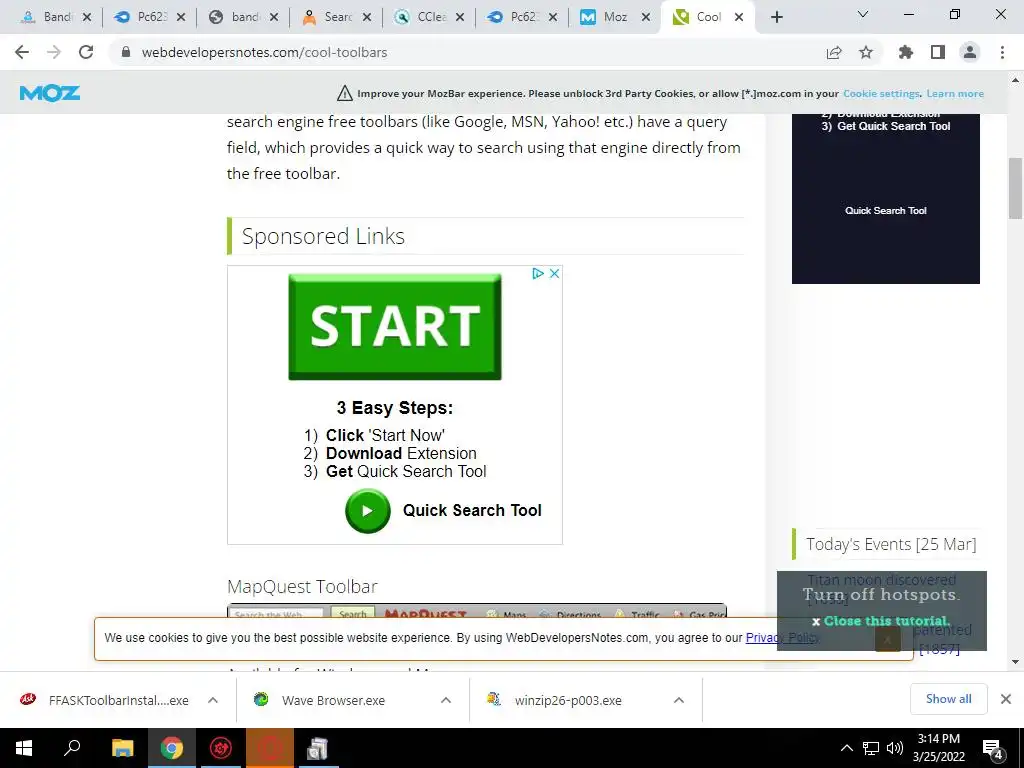Click the page vertical scrollbar thumb
This screenshot has width=1024, height=768.
(x=1015, y=189)
